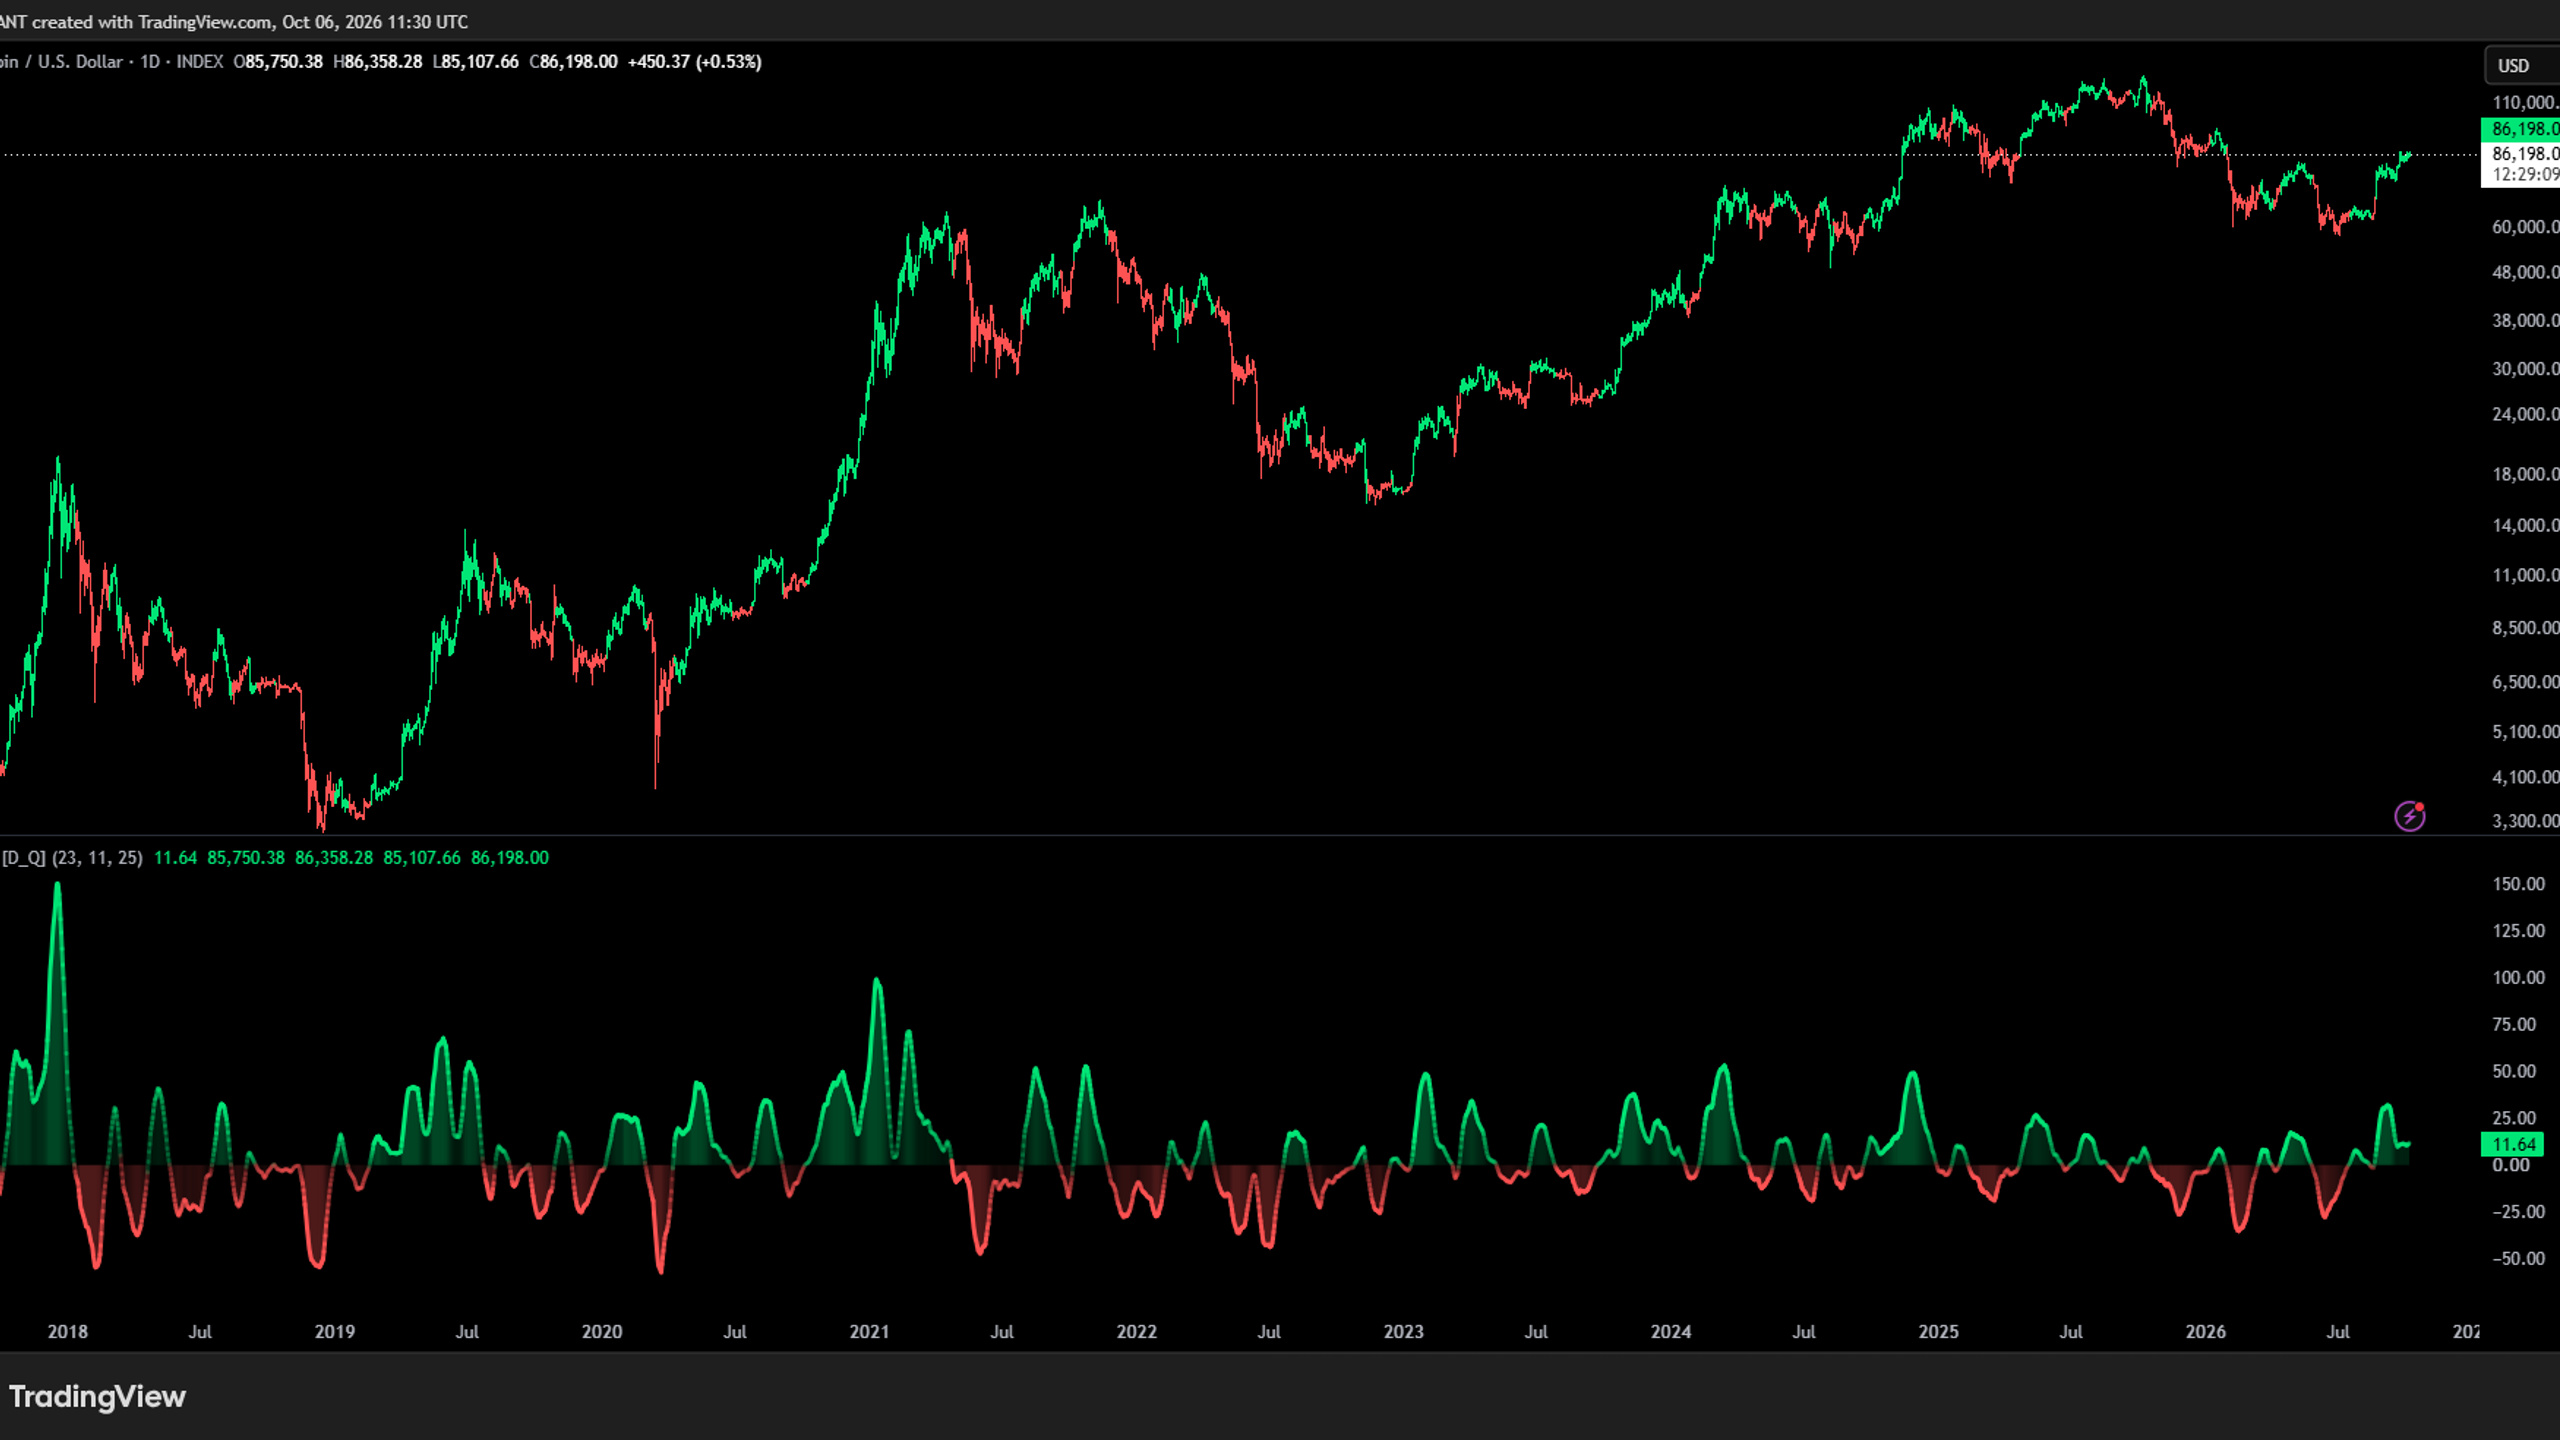Click the 110,000 price scale label
The image size is (2560, 1440).
pyautogui.click(x=2525, y=103)
